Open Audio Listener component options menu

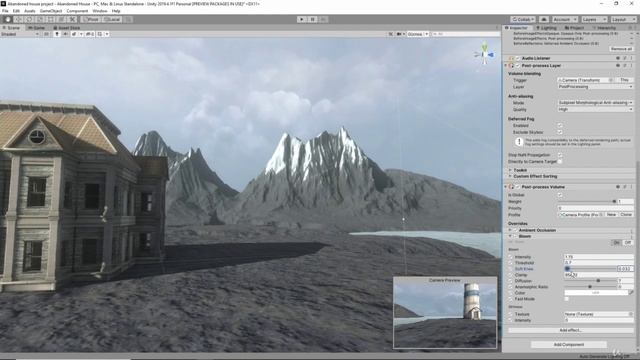(x=631, y=58)
